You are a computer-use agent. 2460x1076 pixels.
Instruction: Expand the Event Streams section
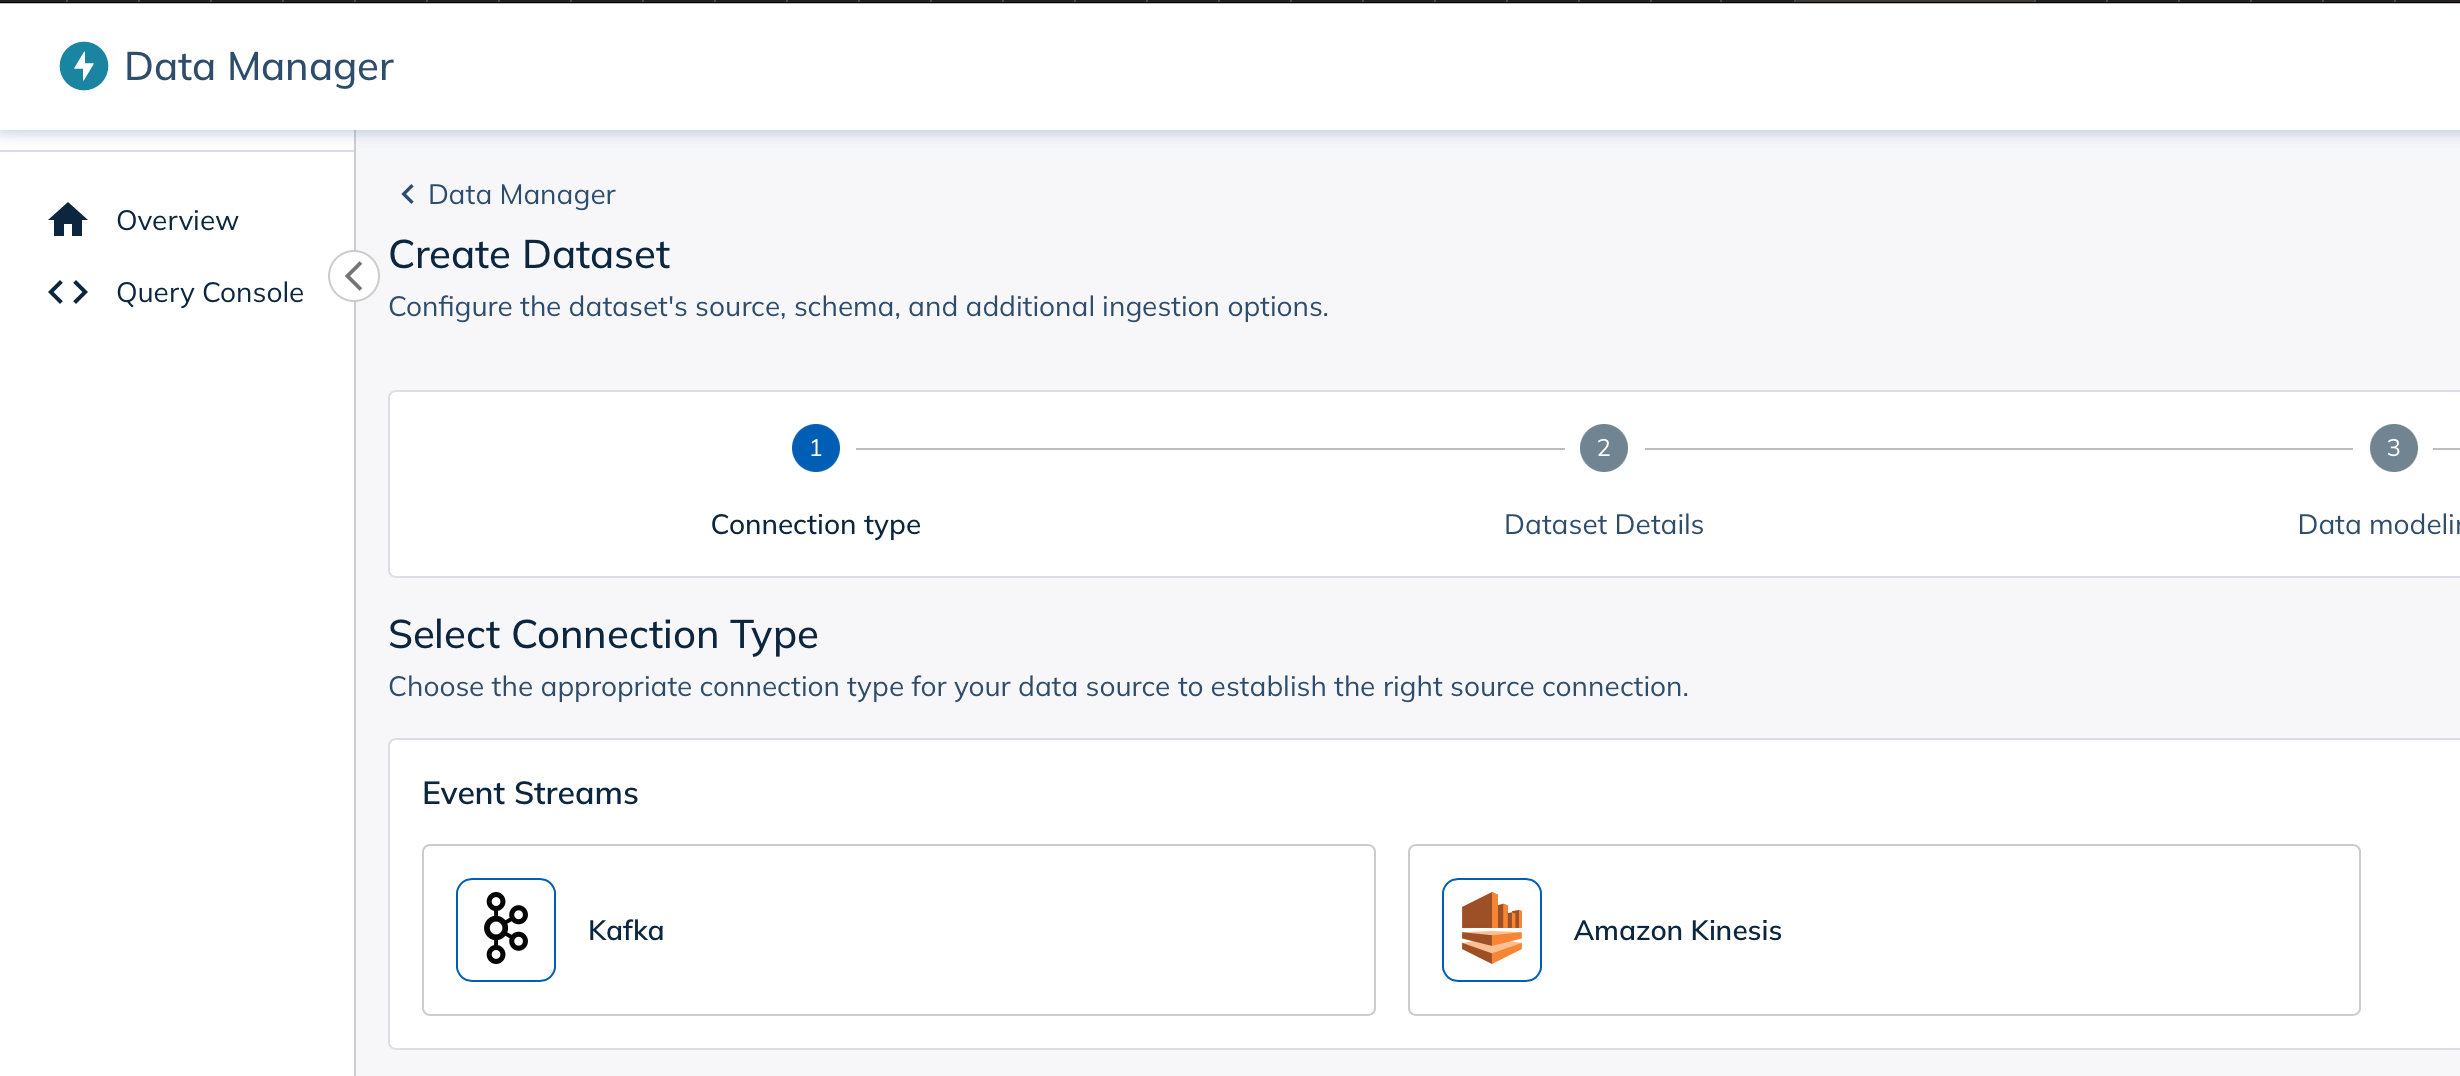(530, 792)
